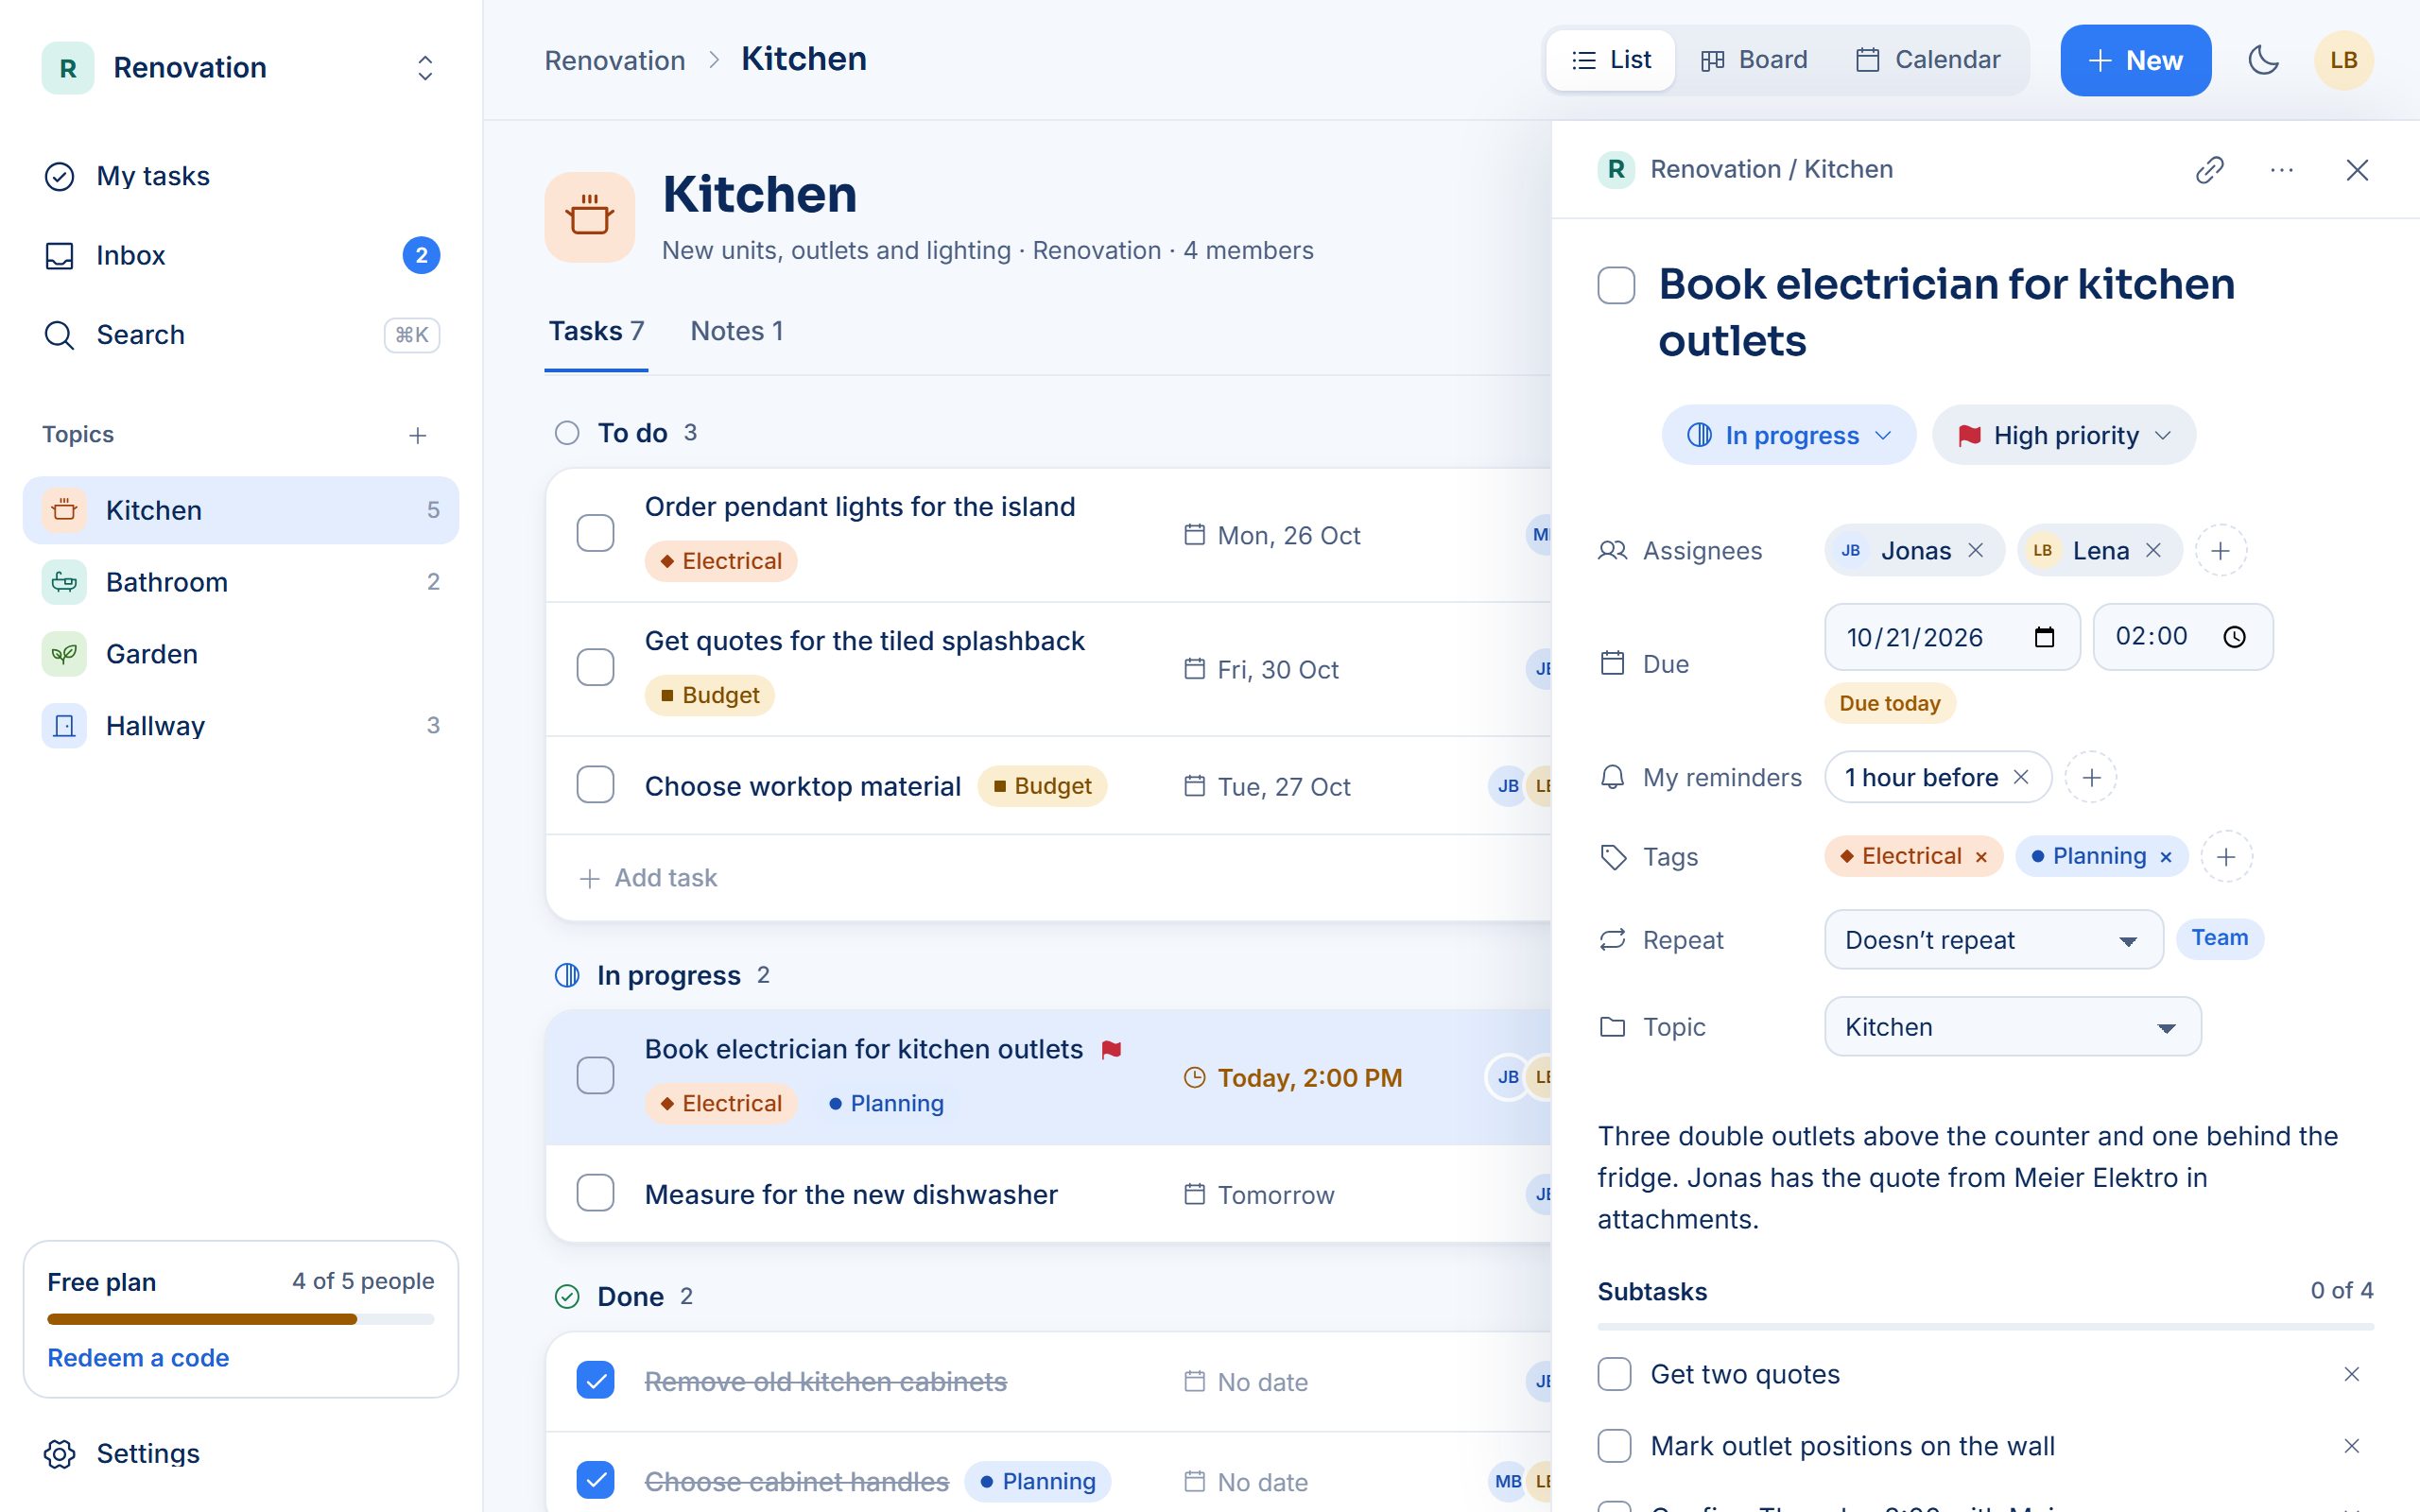The width and height of the screenshot is (2420, 1512).
Task: Open the Topic Kitchen dropdown
Action: point(2012,1027)
